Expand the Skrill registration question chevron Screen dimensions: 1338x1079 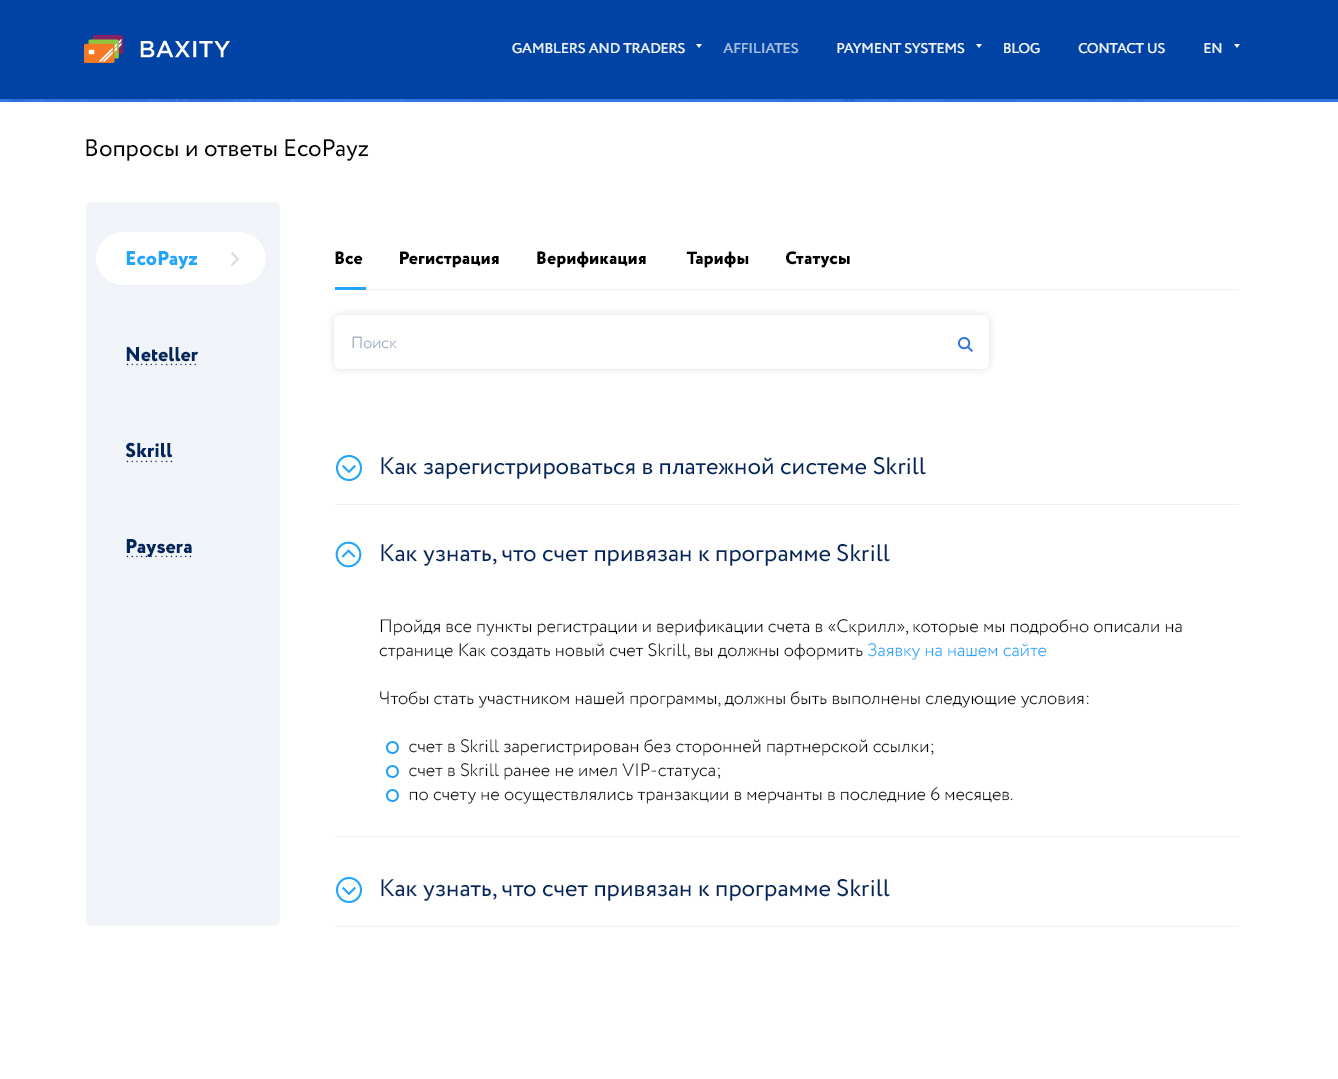[349, 468]
